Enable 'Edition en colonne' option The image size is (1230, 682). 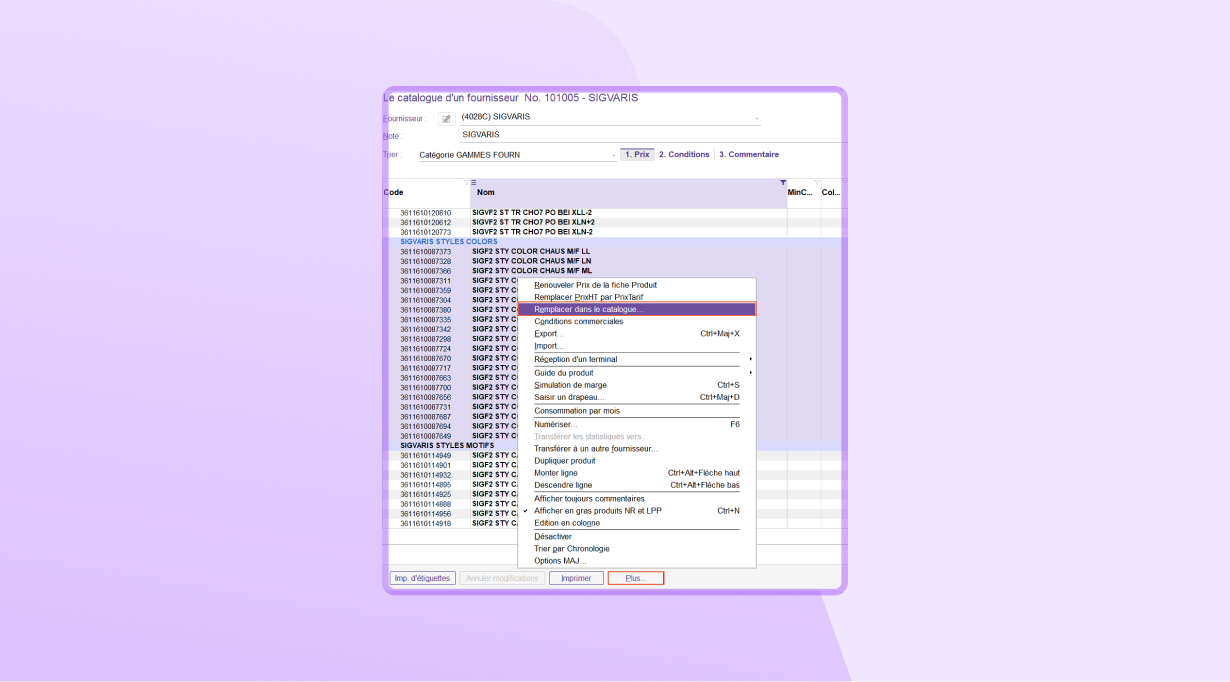coord(567,523)
